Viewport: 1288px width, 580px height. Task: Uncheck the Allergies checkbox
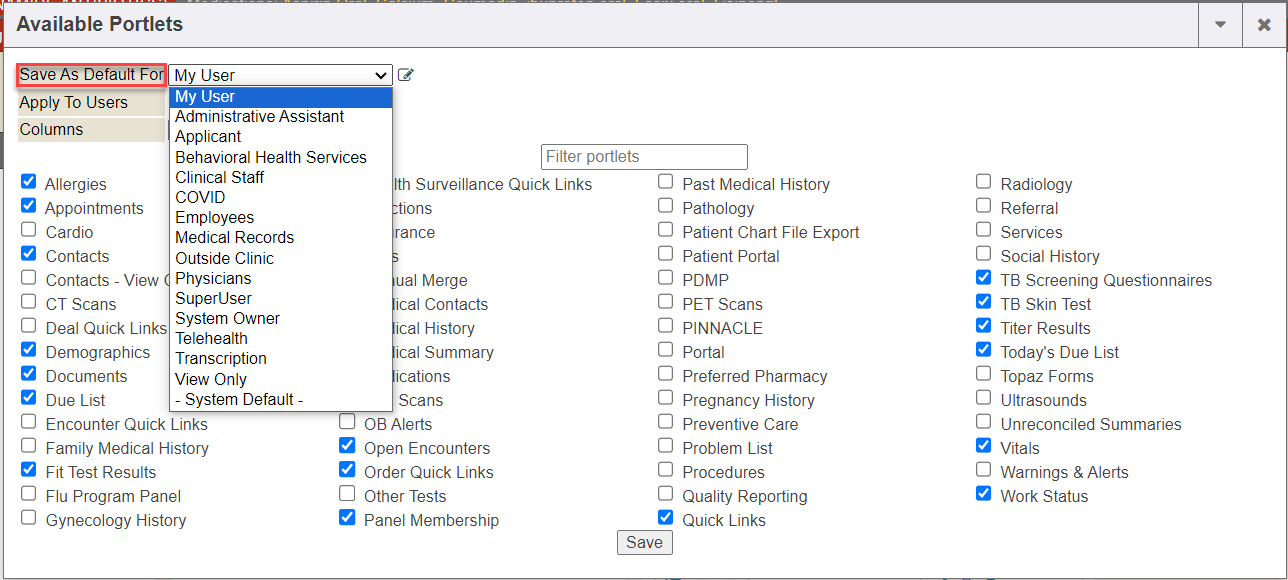click(x=28, y=183)
